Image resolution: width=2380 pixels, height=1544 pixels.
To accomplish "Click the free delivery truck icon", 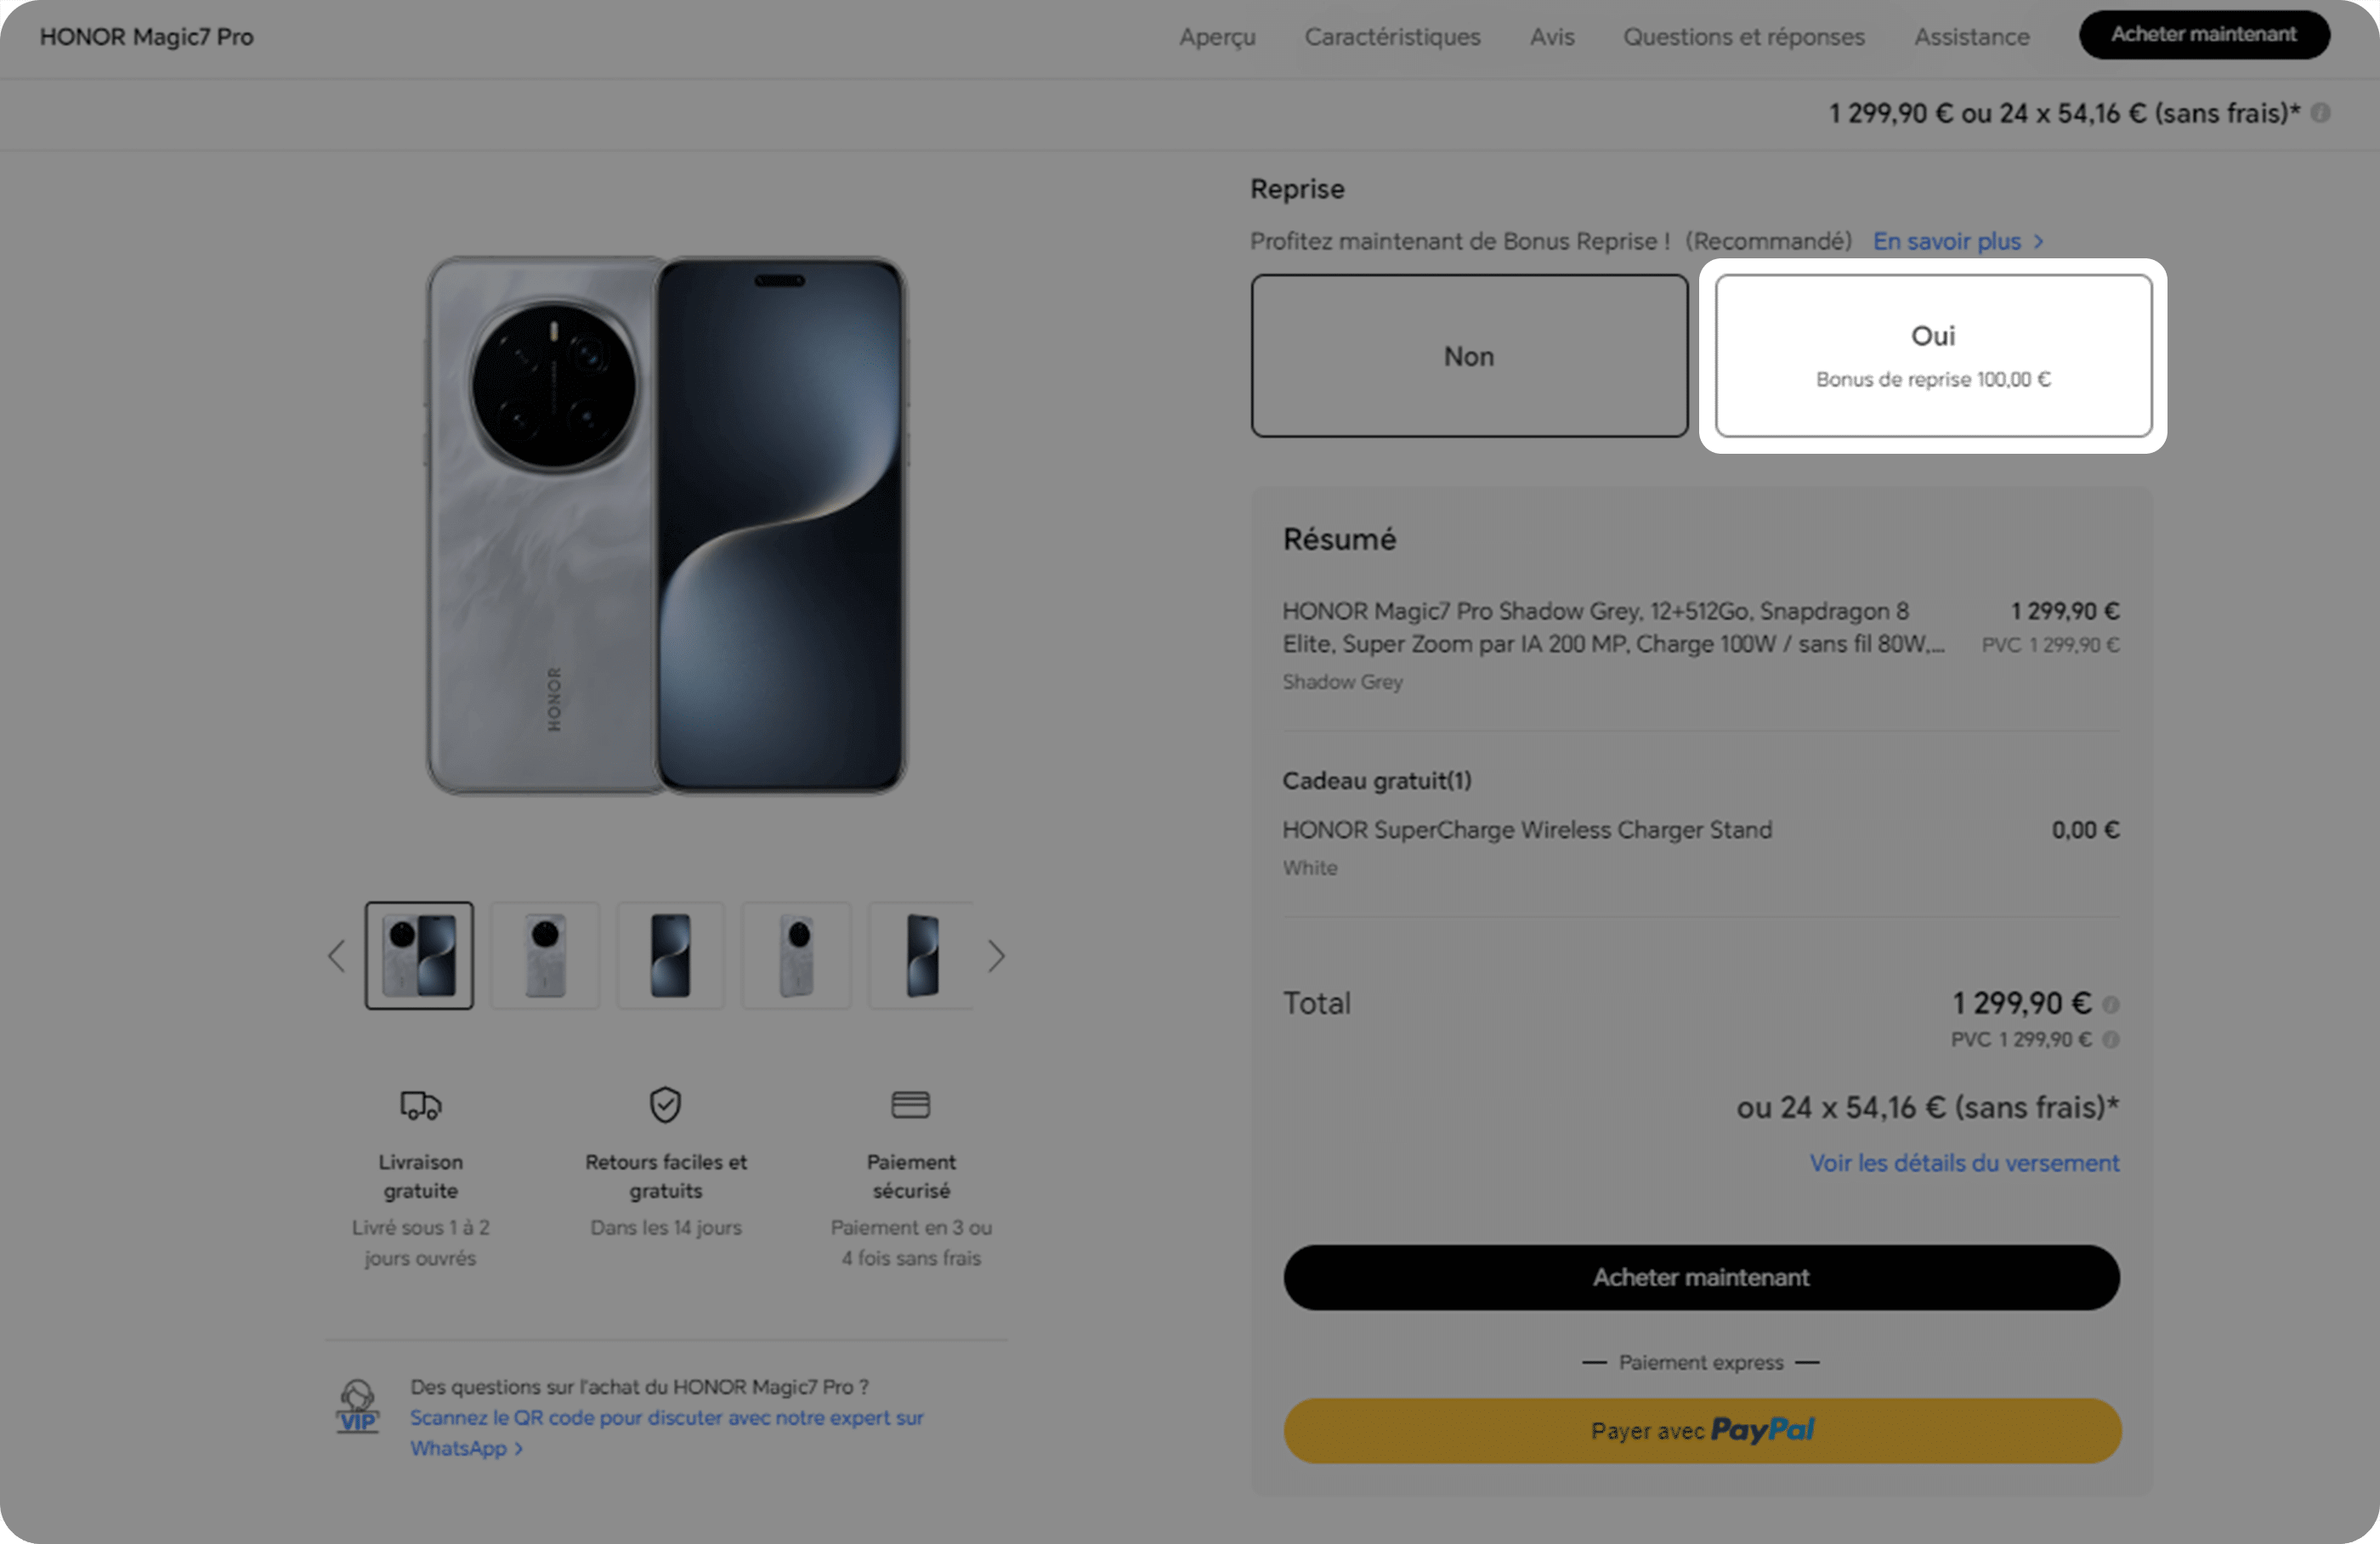I will point(420,1105).
